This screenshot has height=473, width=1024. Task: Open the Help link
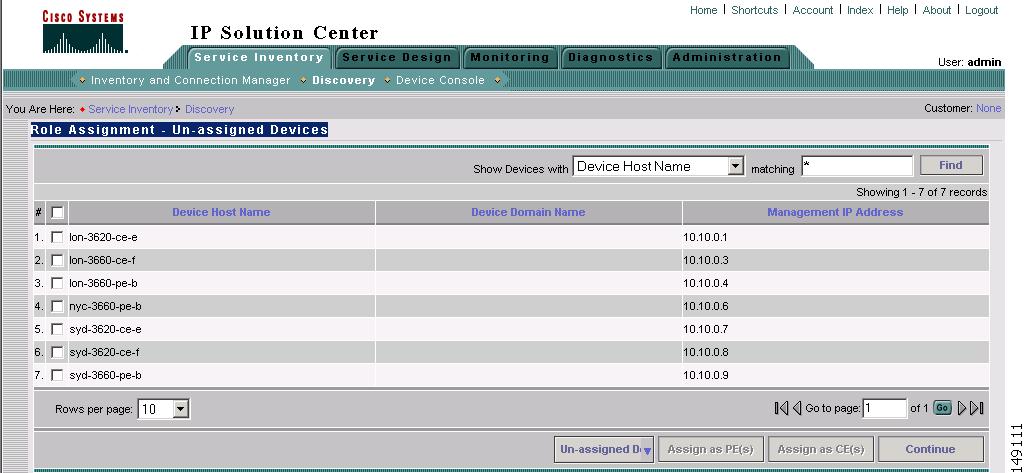pos(897,10)
